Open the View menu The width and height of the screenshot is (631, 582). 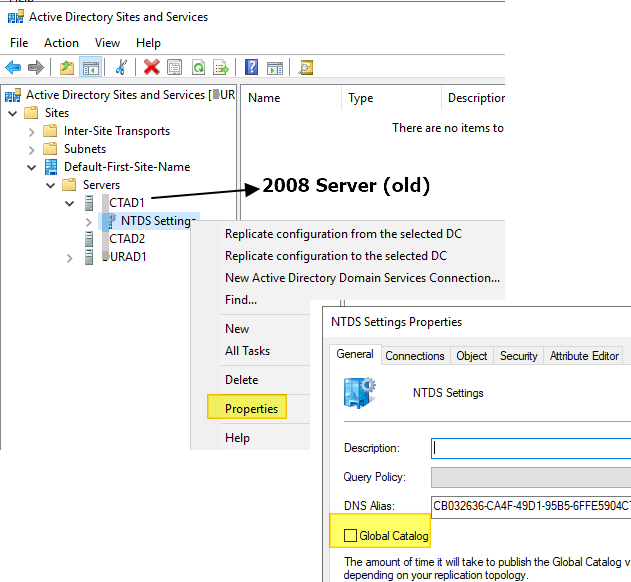coord(107,43)
